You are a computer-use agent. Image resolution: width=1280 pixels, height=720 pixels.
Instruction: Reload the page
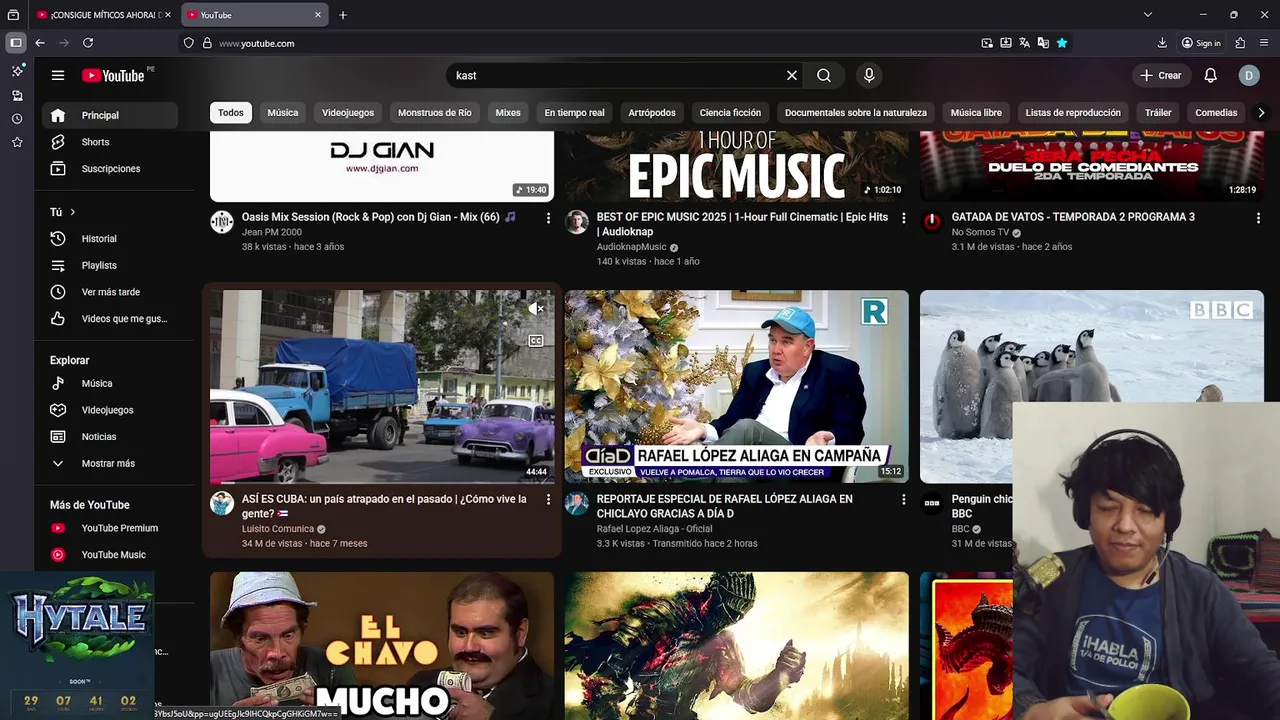coord(88,43)
